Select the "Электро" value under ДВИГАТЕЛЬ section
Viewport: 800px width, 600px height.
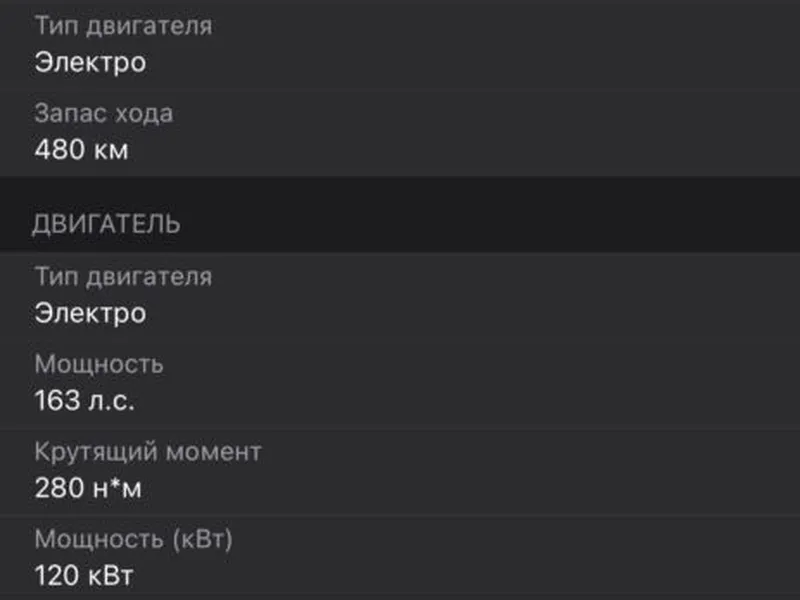point(90,313)
